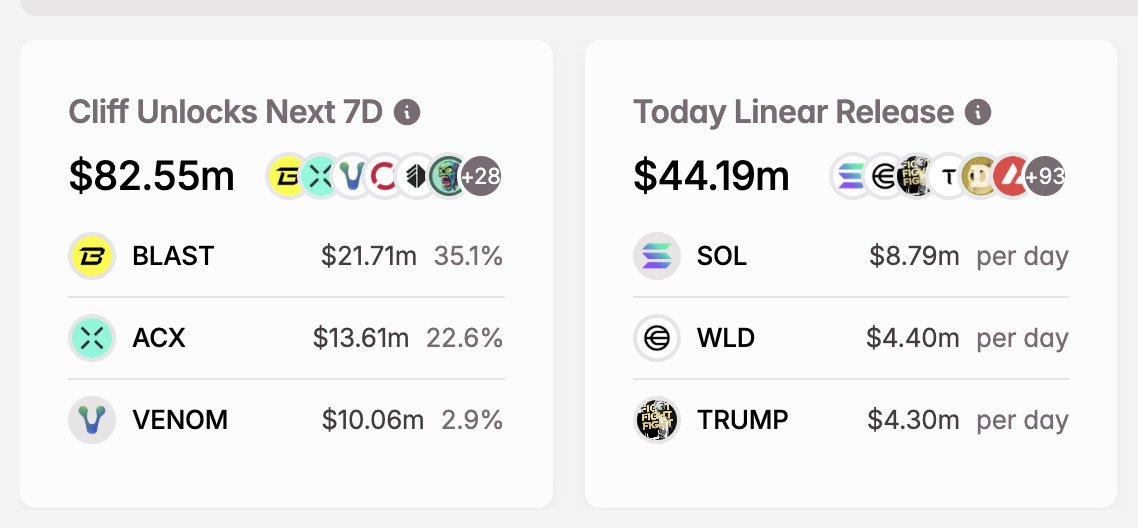Click the VENOM token logo in VENOM row
1138x528 pixels.
pyautogui.click(x=92, y=420)
